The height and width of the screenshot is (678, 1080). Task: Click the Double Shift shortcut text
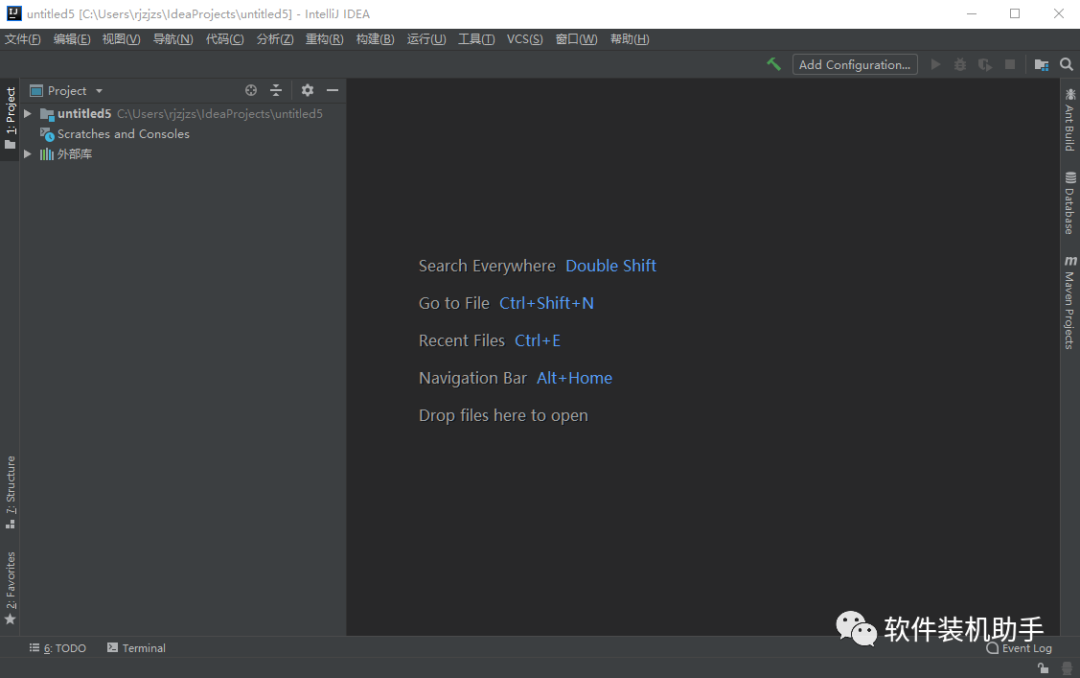click(x=610, y=266)
